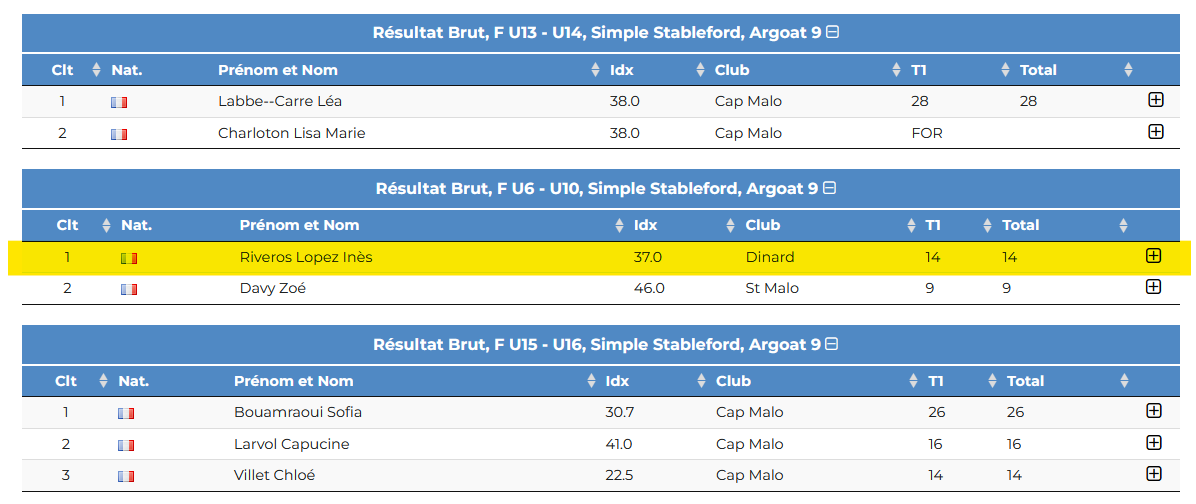Expand Larvol Capucine scorecard plus icon

pos(1153,443)
